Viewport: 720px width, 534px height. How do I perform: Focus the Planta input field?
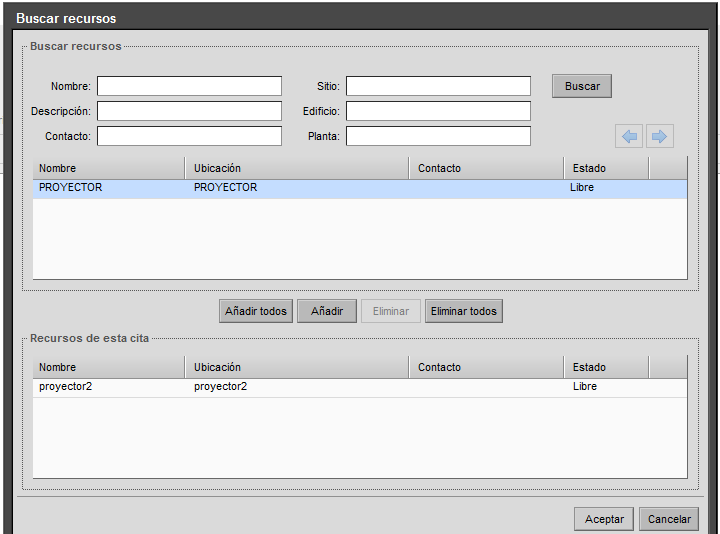point(439,136)
